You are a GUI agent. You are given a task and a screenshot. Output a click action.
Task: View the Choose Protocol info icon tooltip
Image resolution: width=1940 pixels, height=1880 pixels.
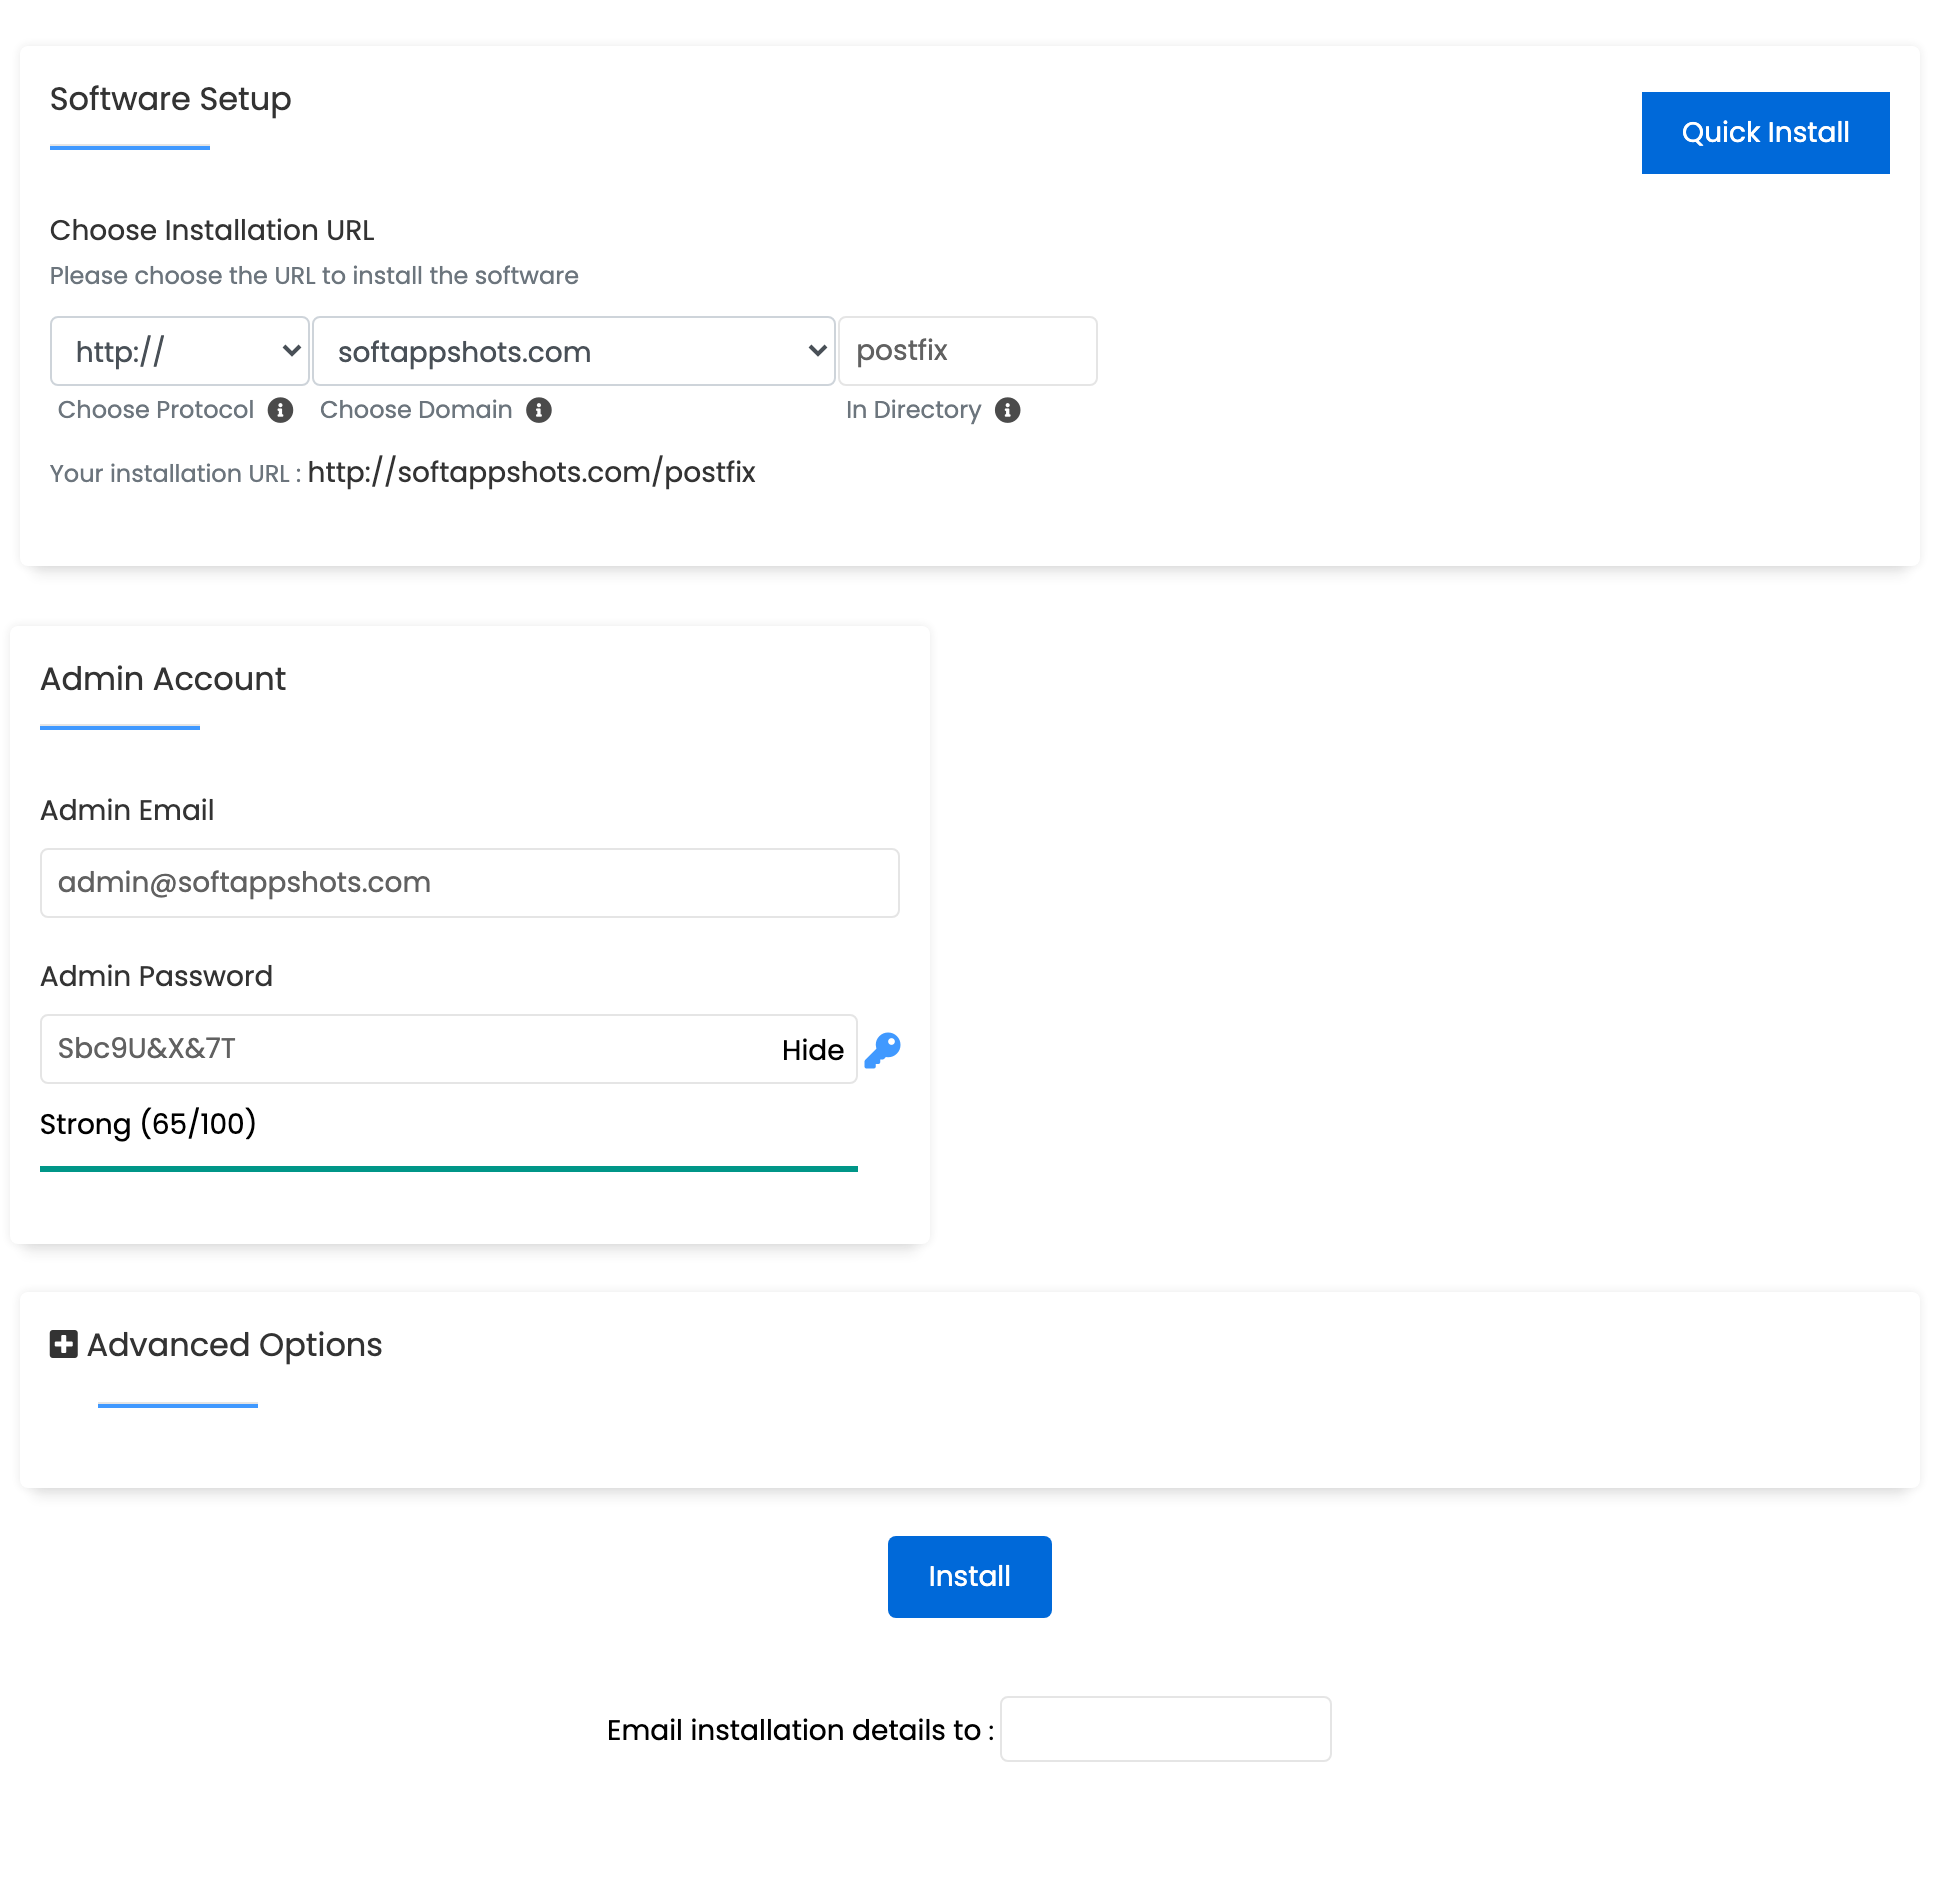281,410
